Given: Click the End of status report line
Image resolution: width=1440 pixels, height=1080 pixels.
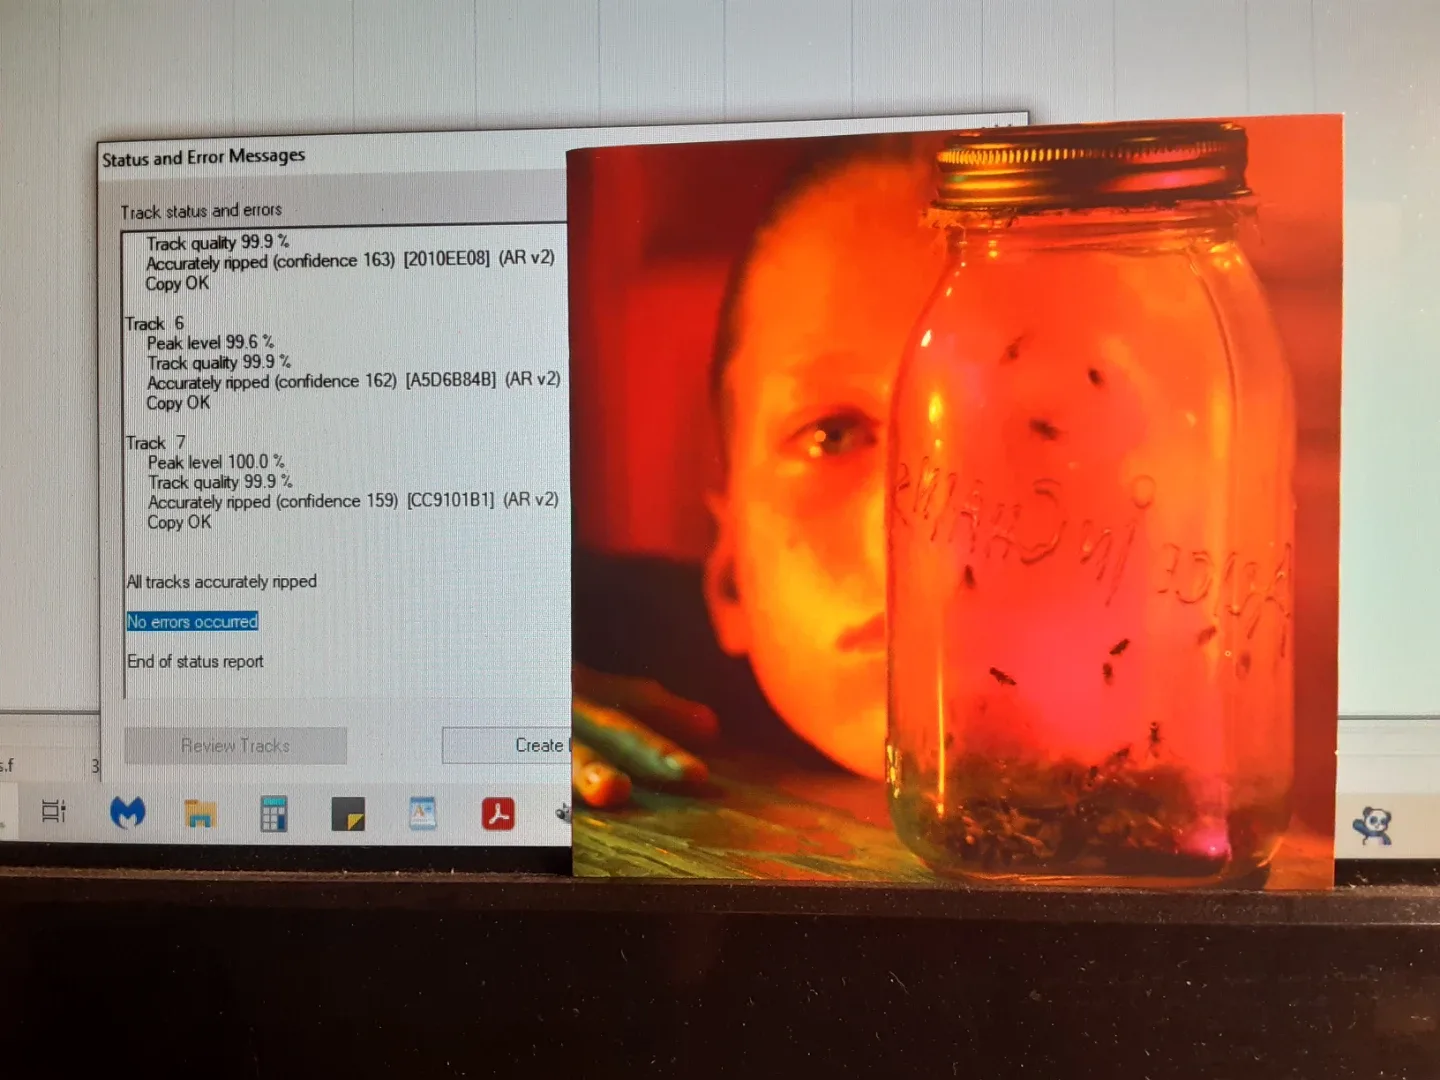Looking at the screenshot, I should [x=194, y=662].
